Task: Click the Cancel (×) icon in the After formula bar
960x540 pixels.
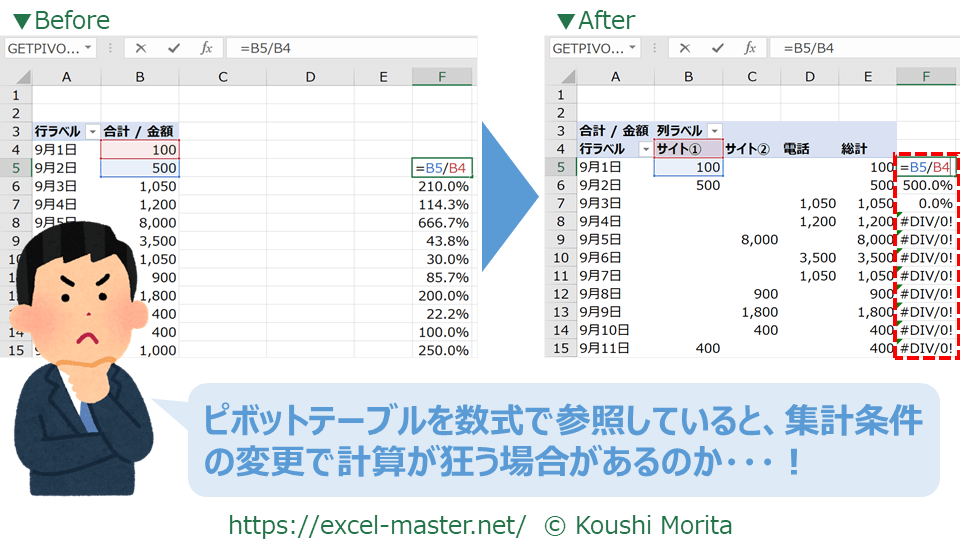Action: point(683,48)
